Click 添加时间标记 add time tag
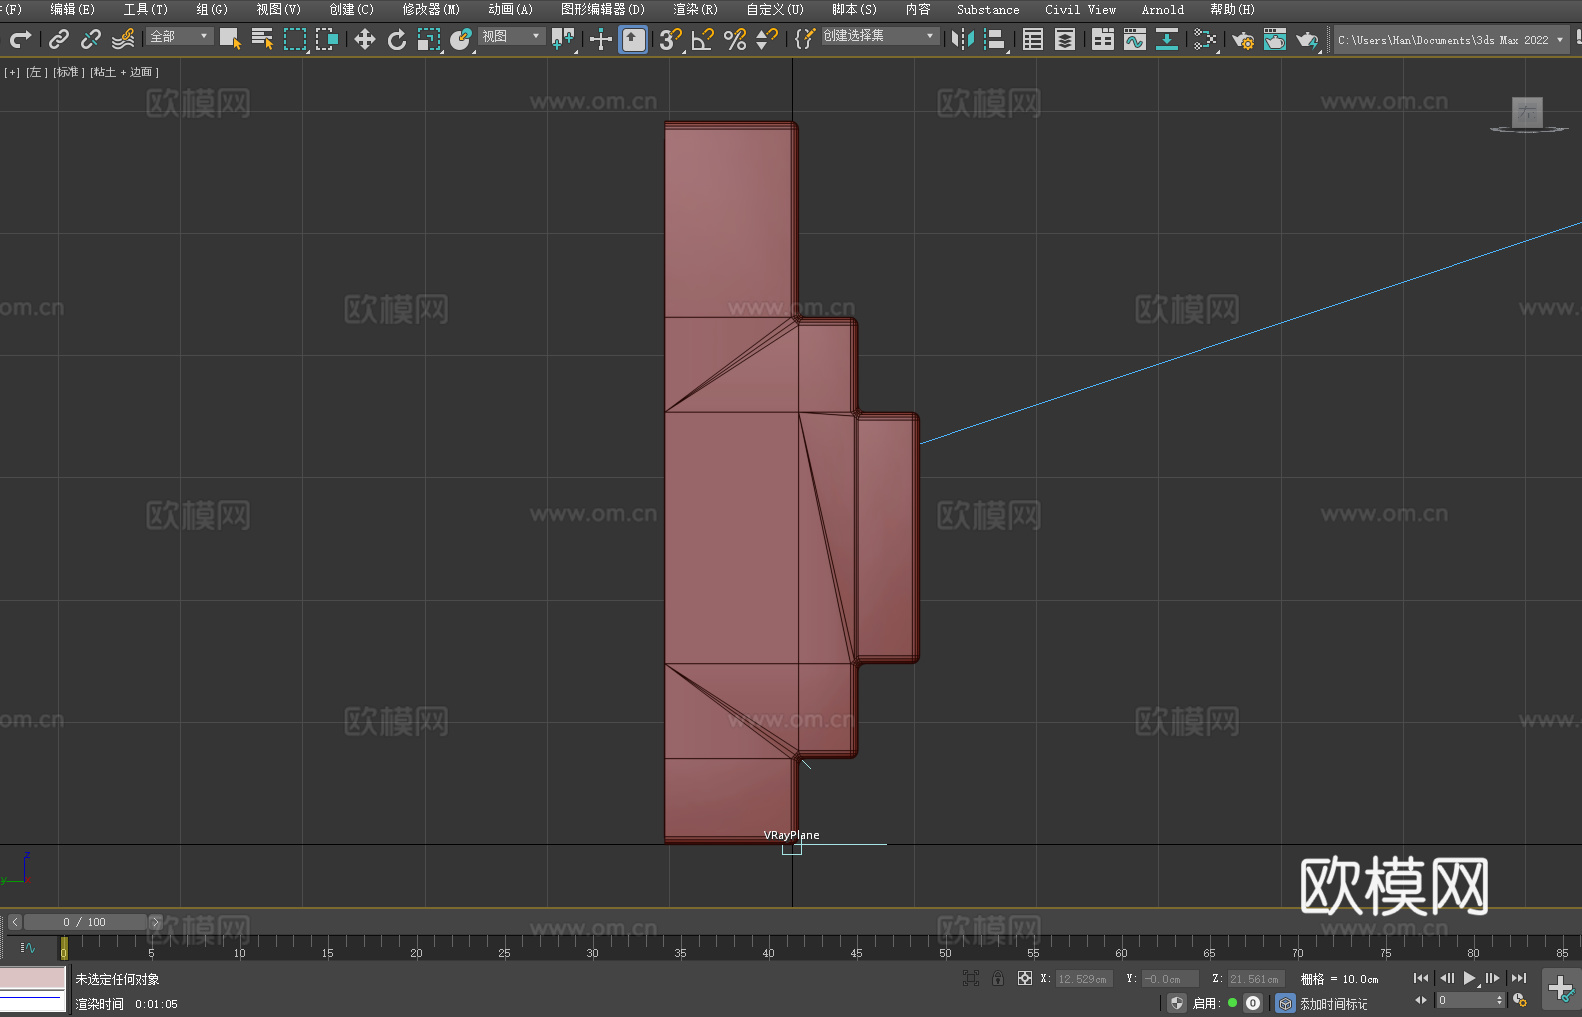 [x=1333, y=1003]
